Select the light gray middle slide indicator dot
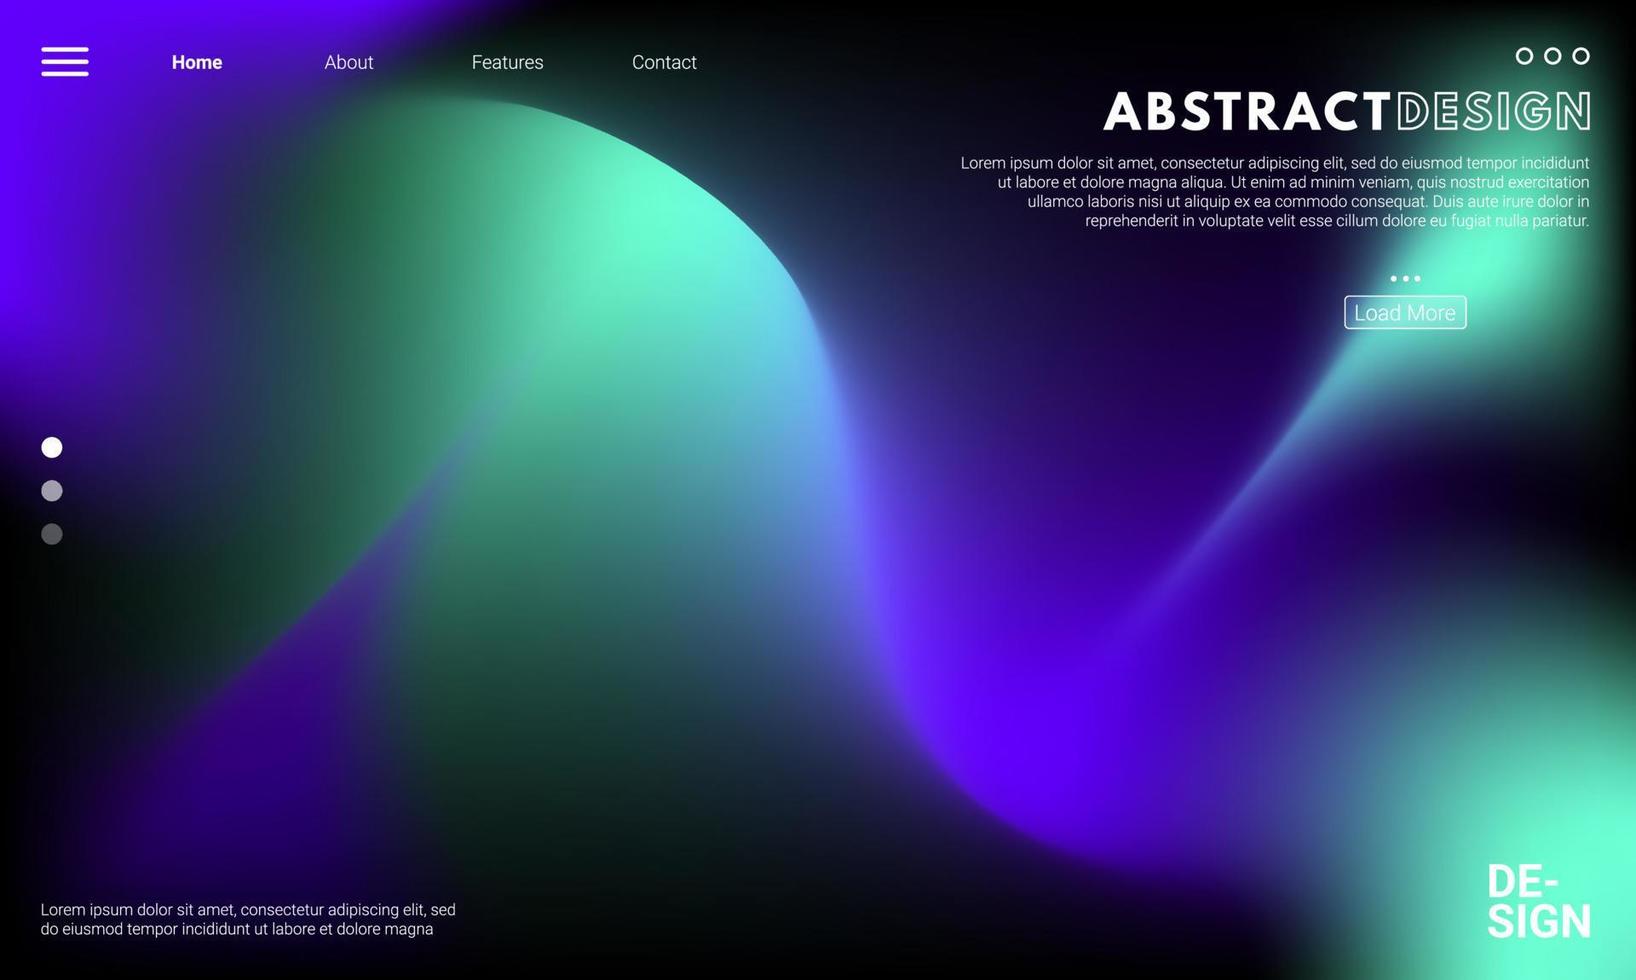Screen dimensions: 1636x980 [52, 491]
